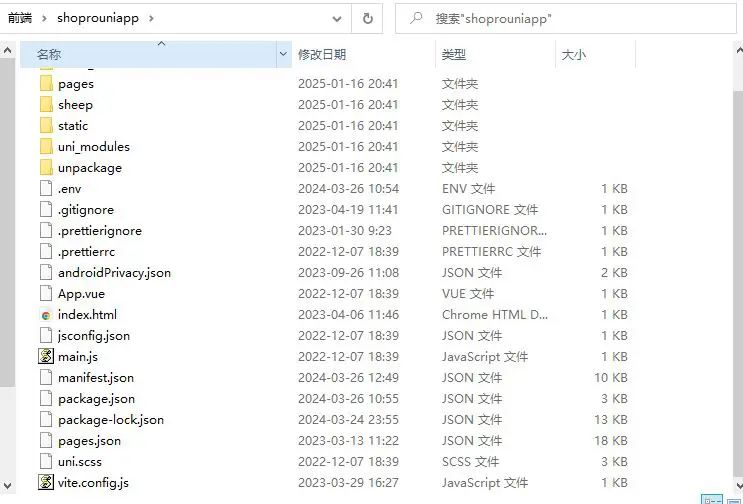Click the Chrome icon of index.html
Viewport: 743px width, 504px height.
[x=46, y=315]
